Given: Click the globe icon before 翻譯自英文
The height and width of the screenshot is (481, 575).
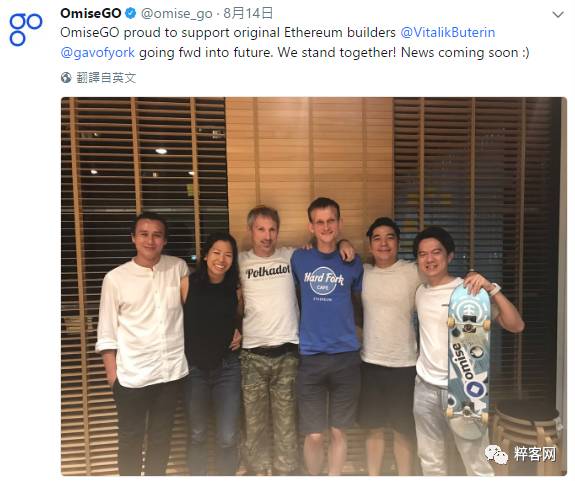Looking at the screenshot, I should [66, 78].
